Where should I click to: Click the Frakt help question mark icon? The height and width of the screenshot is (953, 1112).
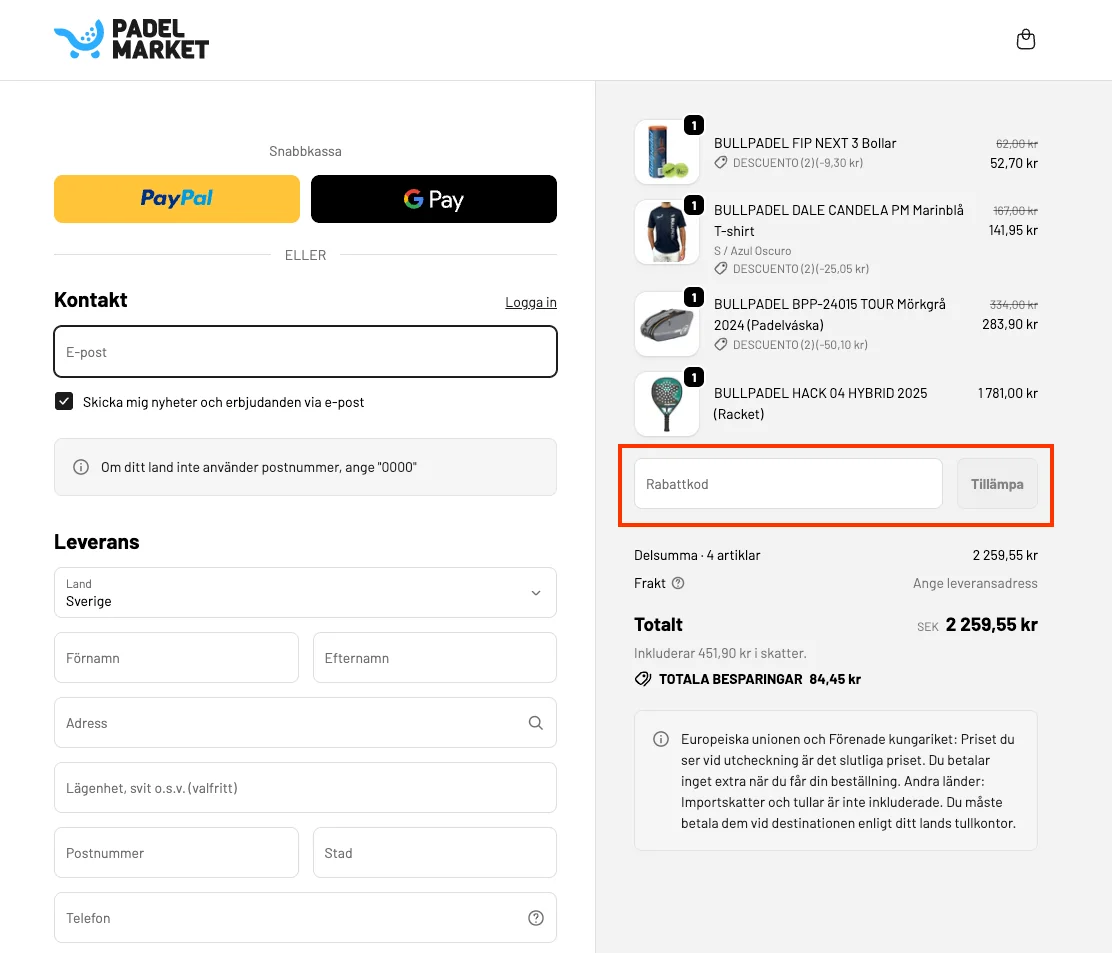678,583
